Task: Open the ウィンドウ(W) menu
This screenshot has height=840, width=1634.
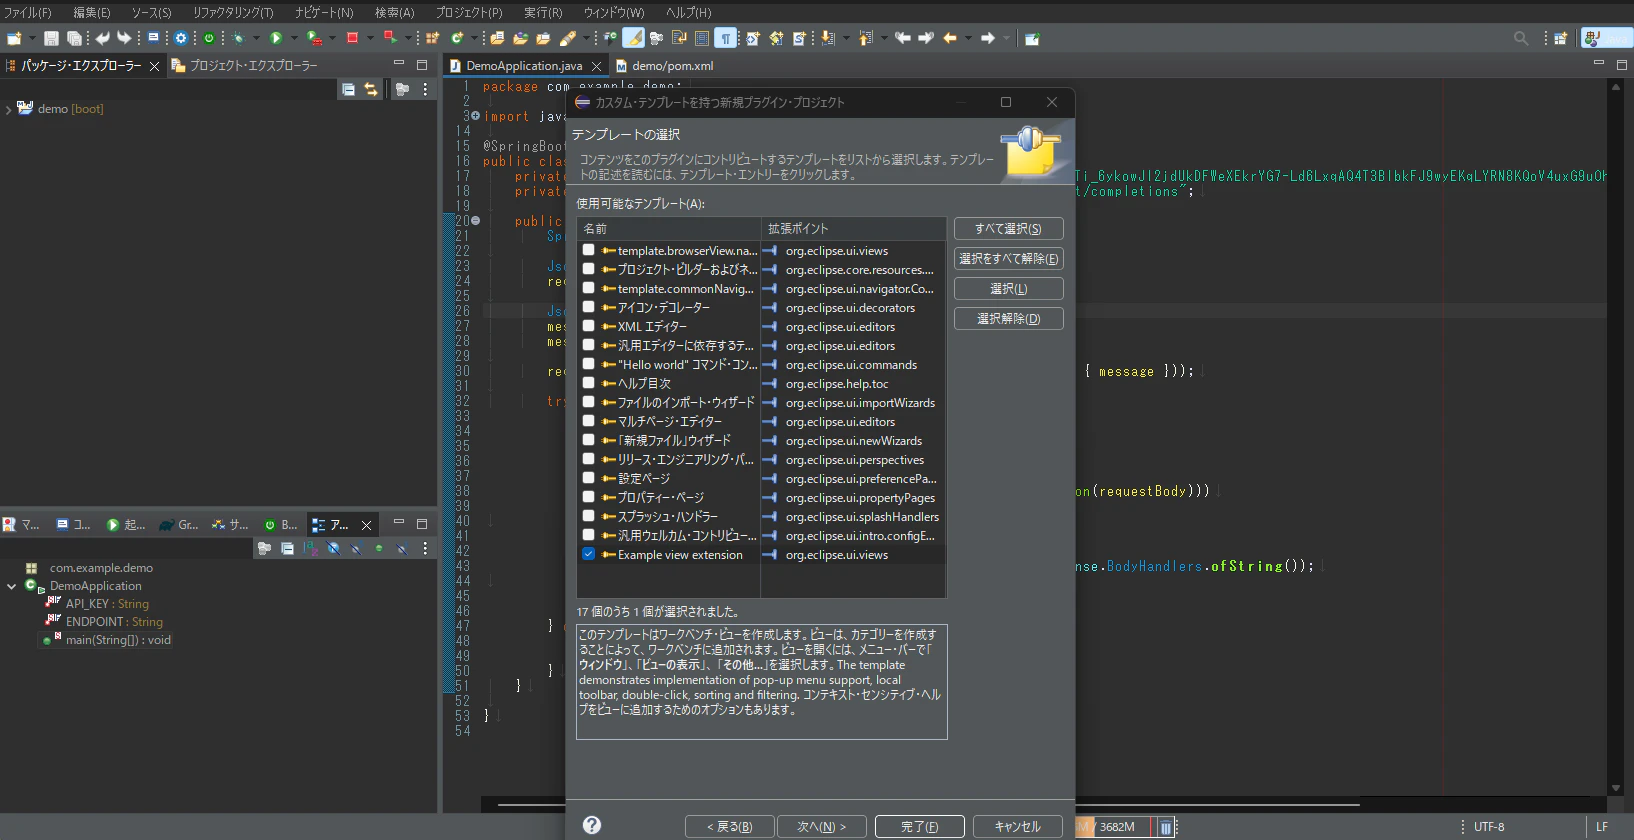Action: click(x=614, y=12)
